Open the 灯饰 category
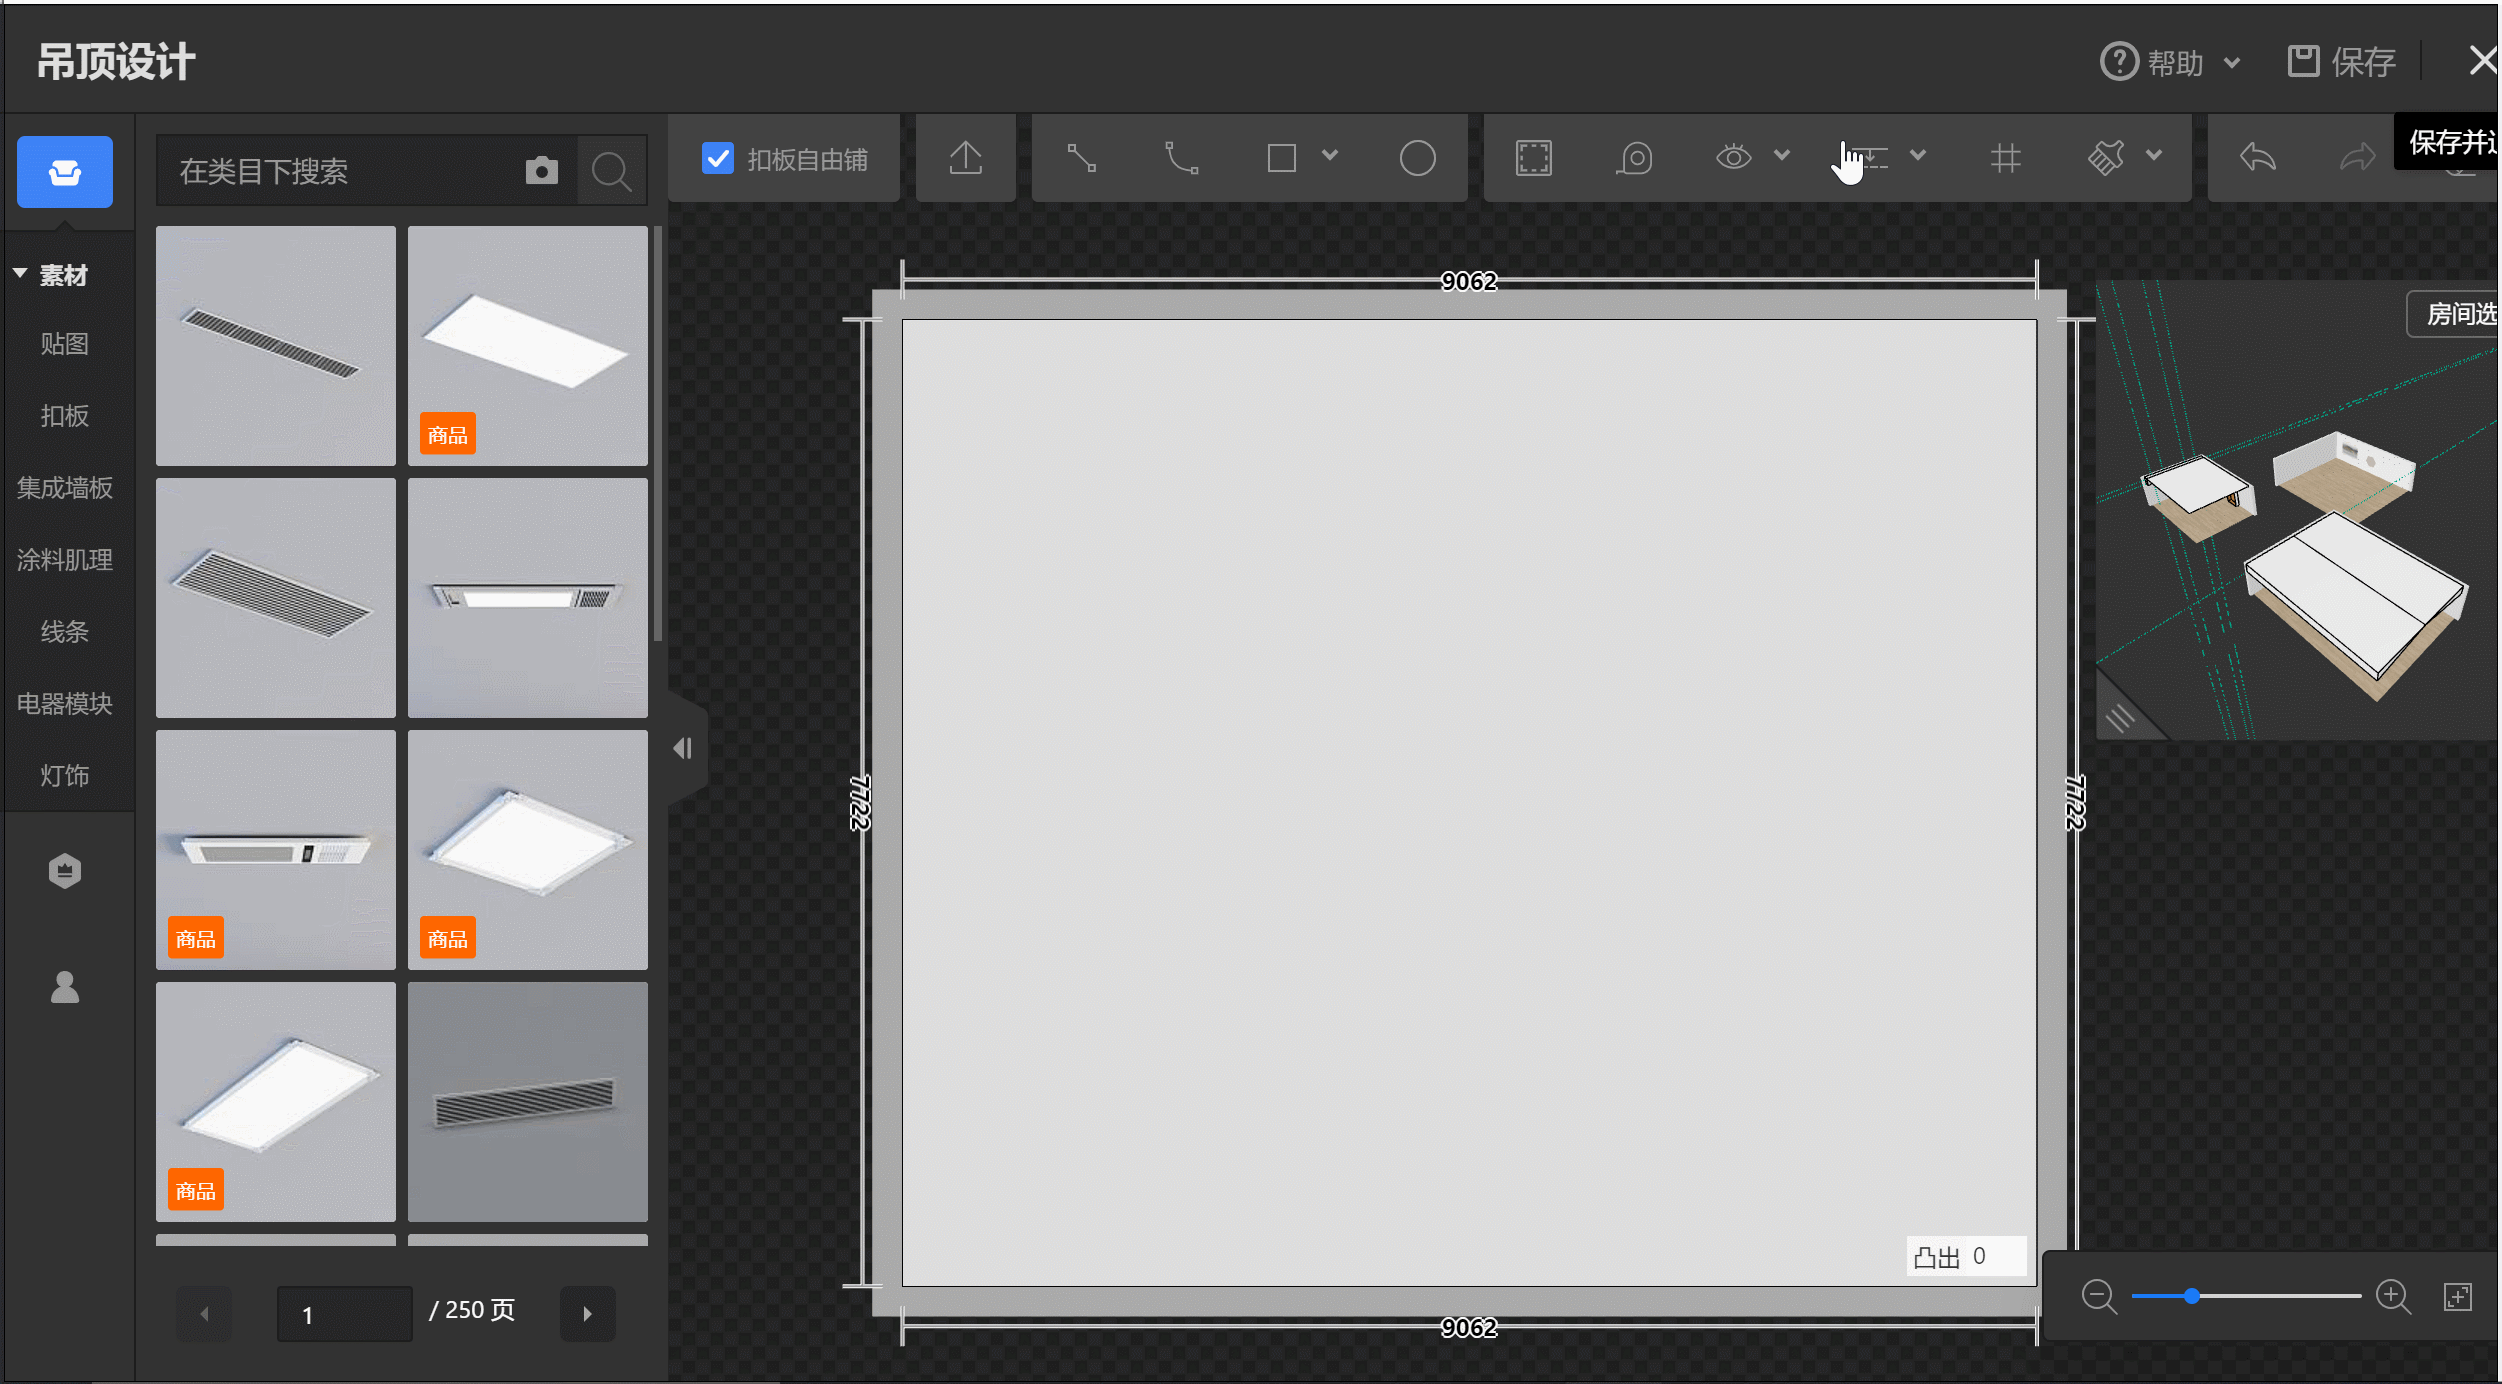Viewport: 2502px width, 1384px height. point(64,776)
